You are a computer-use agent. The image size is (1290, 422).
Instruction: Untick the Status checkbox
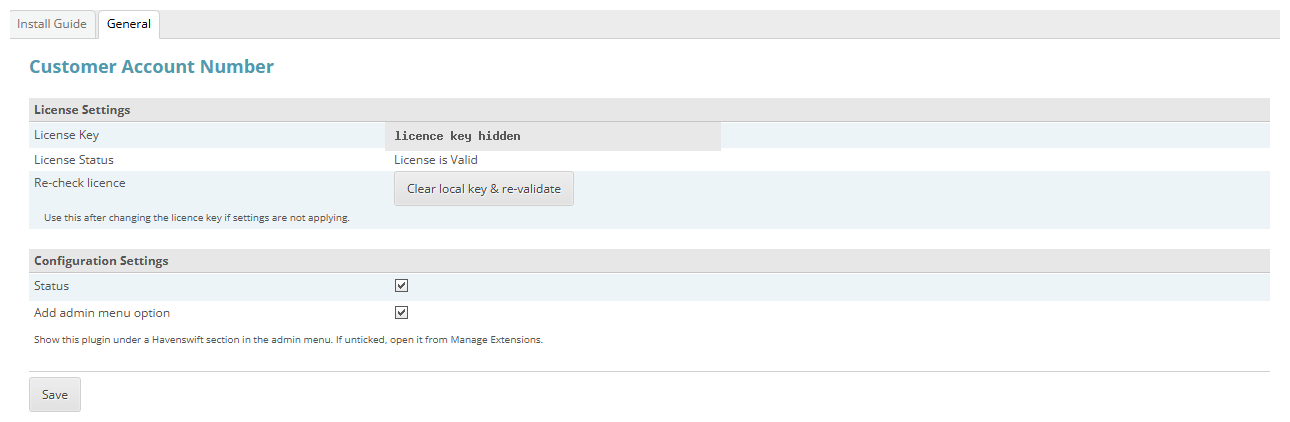pos(402,286)
